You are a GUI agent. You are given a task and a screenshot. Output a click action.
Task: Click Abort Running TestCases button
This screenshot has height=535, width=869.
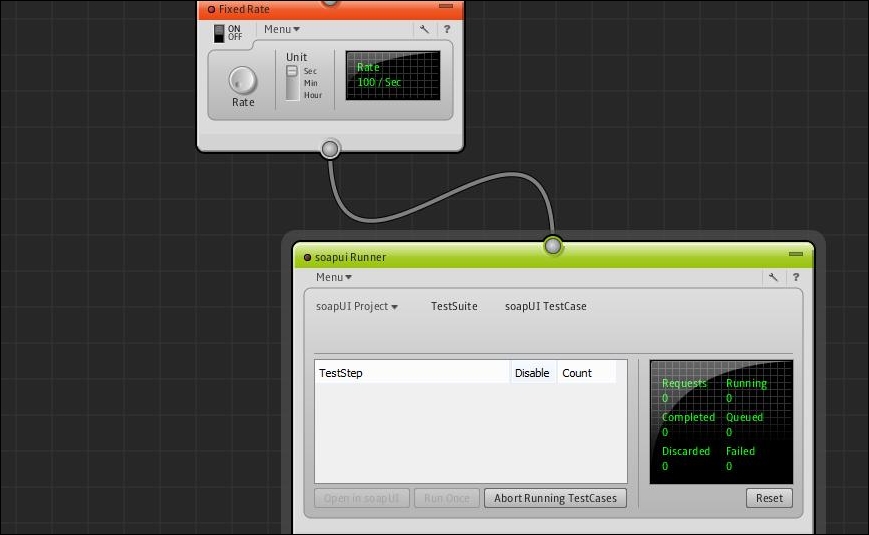tap(555, 498)
